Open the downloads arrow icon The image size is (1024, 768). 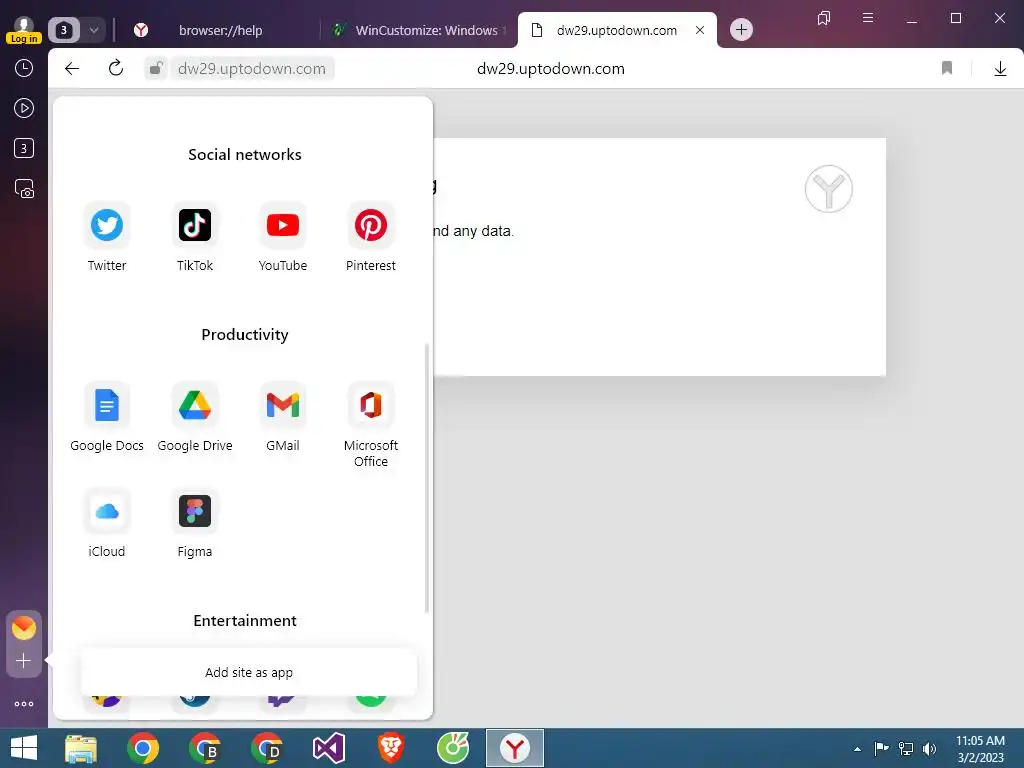(1000, 69)
